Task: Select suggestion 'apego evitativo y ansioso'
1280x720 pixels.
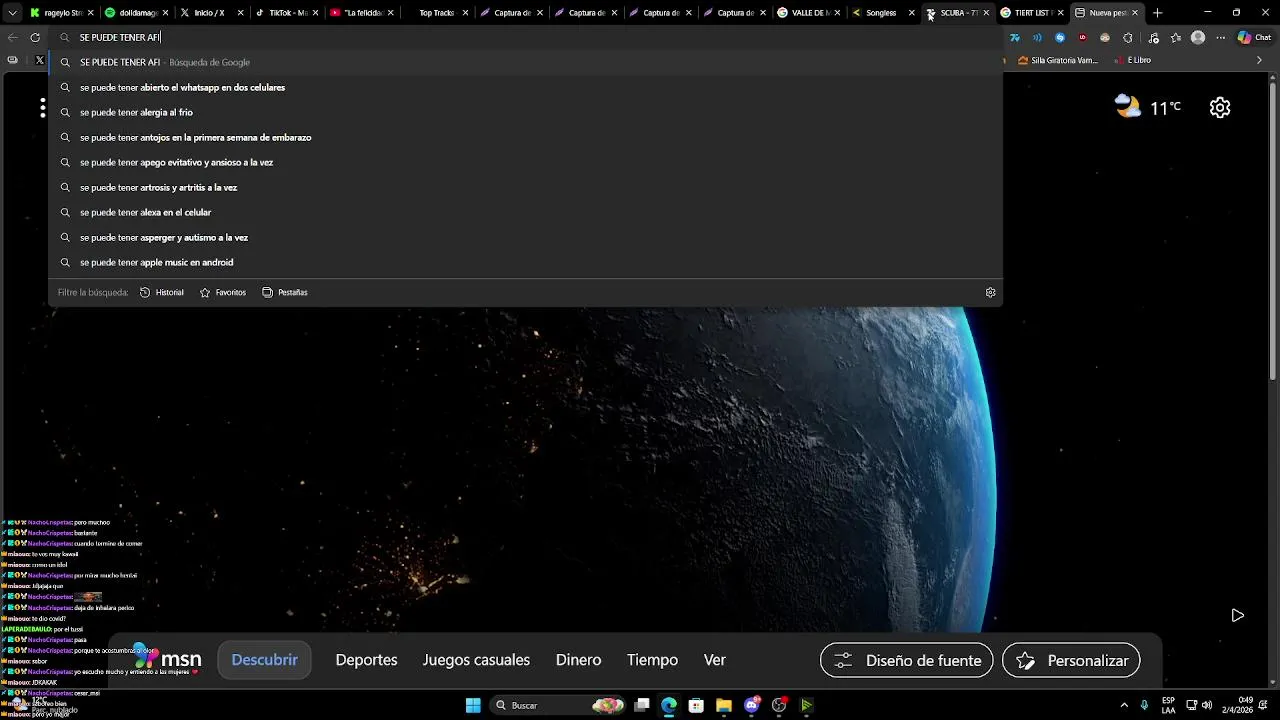Action: coord(526,162)
